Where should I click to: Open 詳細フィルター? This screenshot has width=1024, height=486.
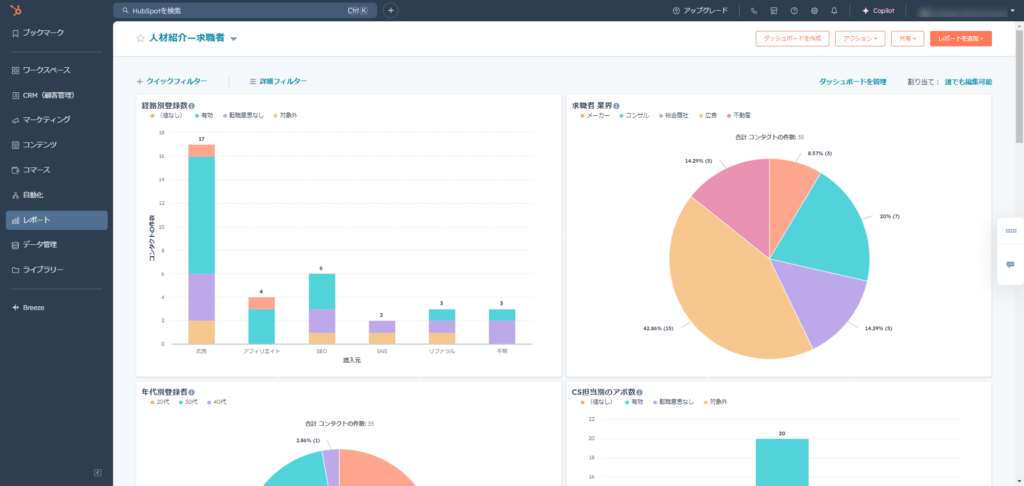[278, 82]
